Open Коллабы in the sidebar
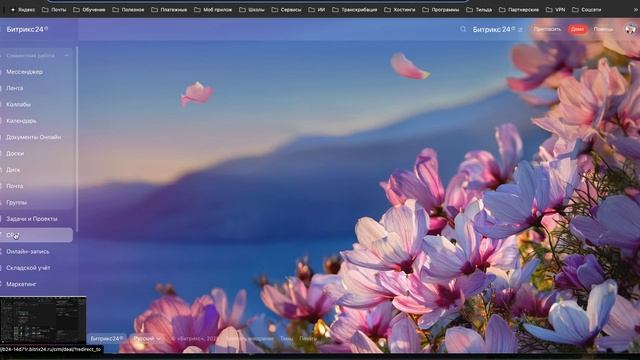Image resolution: width=640 pixels, height=360 pixels. click(x=18, y=104)
